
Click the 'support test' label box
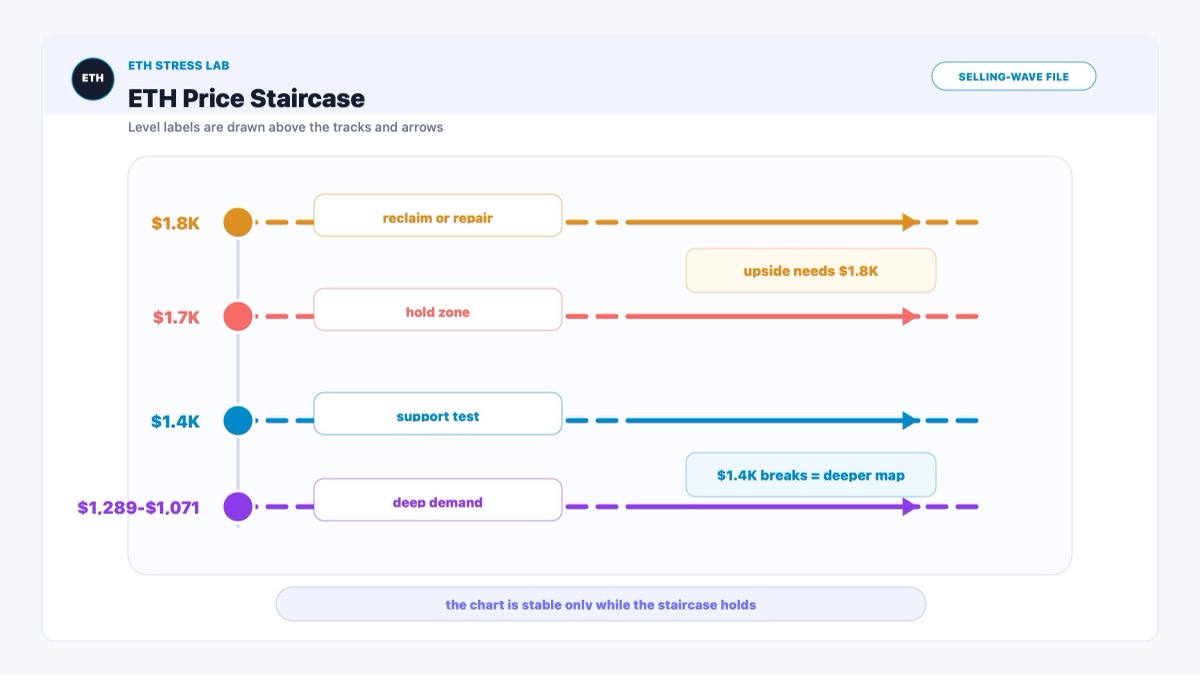(438, 413)
